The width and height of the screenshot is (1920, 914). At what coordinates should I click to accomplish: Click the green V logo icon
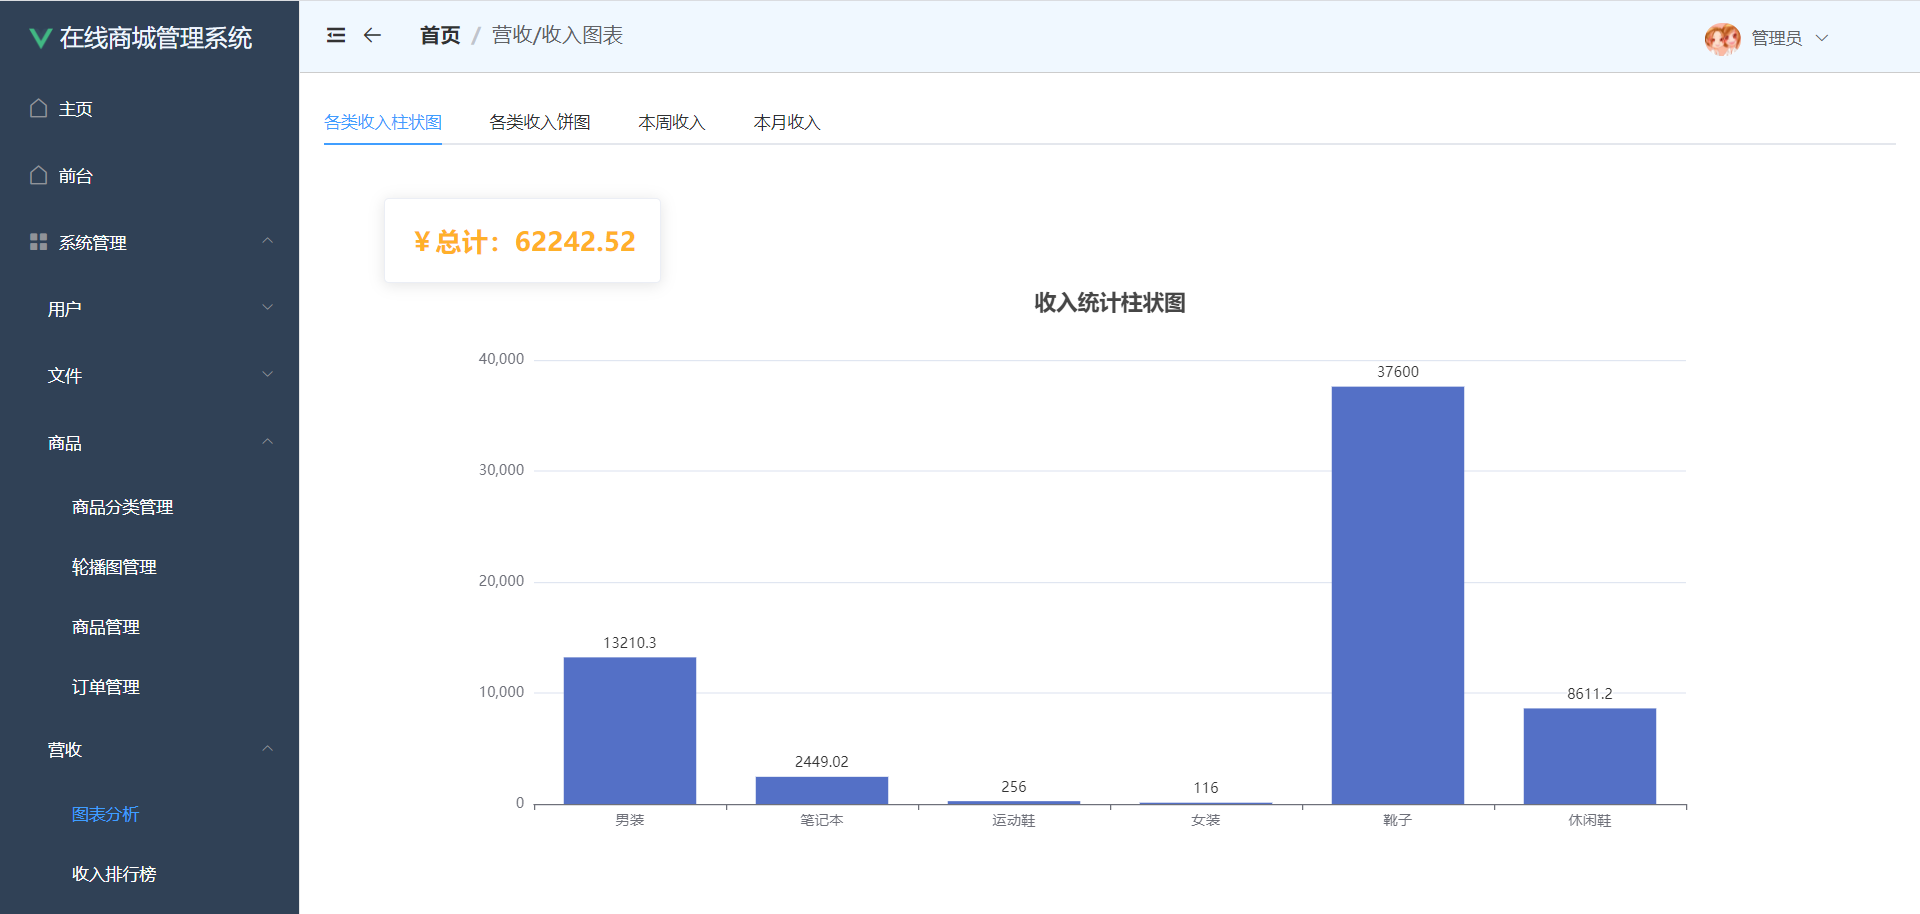coord(40,38)
